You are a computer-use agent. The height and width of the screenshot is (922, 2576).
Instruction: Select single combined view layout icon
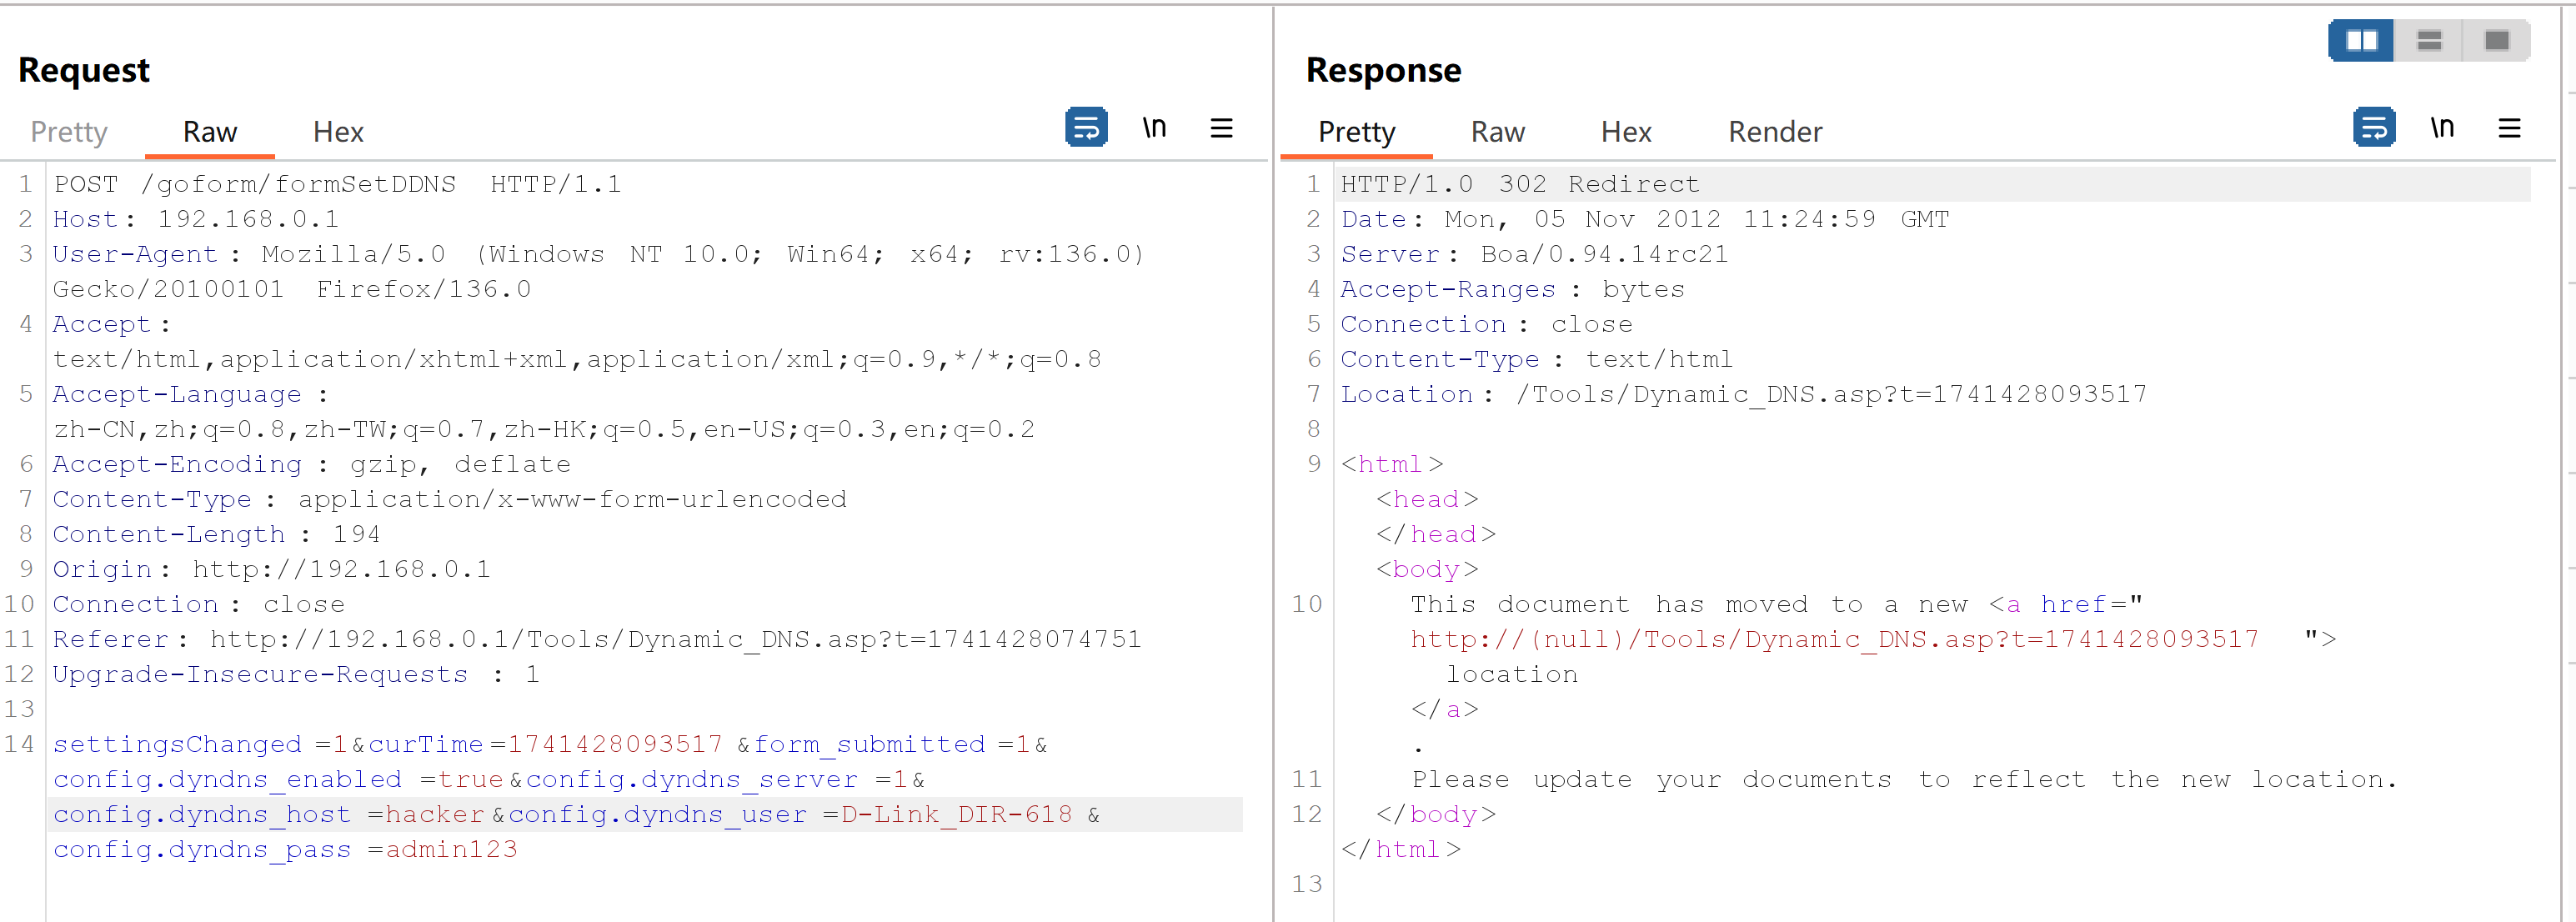pos(2496,40)
